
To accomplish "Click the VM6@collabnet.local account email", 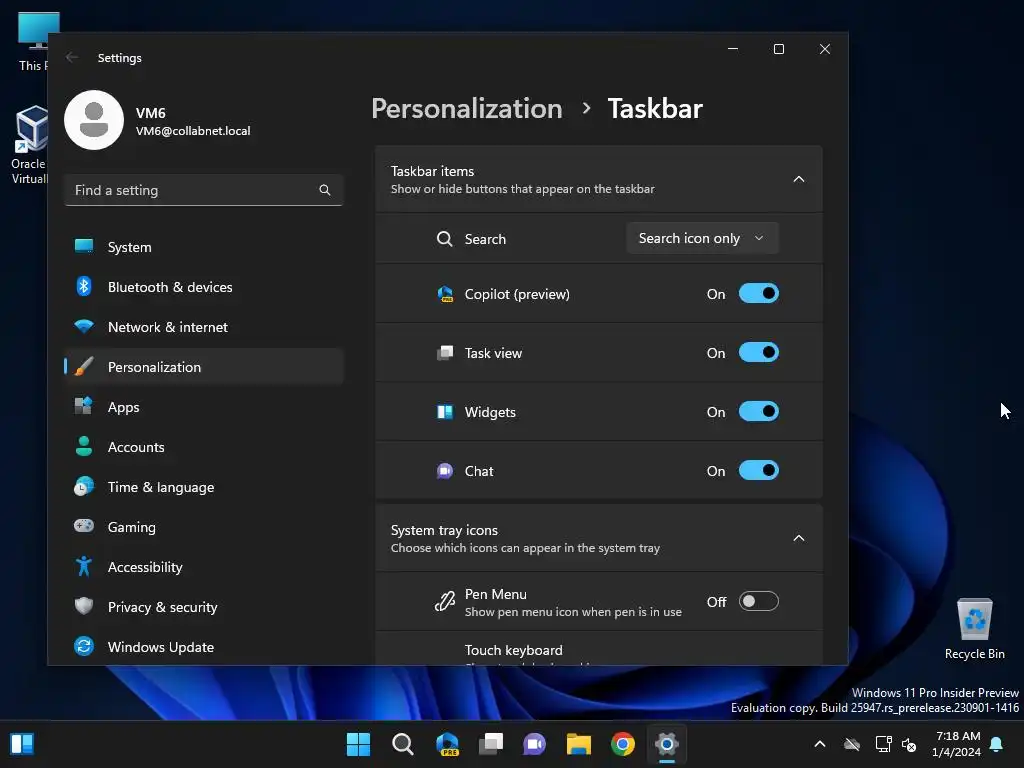I will pyautogui.click(x=193, y=131).
